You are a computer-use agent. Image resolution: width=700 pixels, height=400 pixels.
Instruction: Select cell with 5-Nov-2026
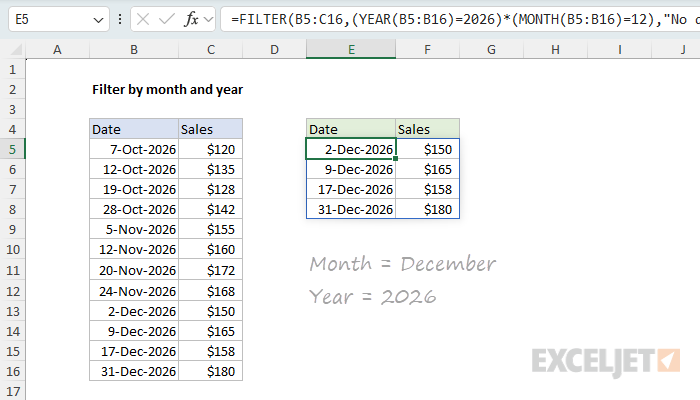(x=134, y=229)
